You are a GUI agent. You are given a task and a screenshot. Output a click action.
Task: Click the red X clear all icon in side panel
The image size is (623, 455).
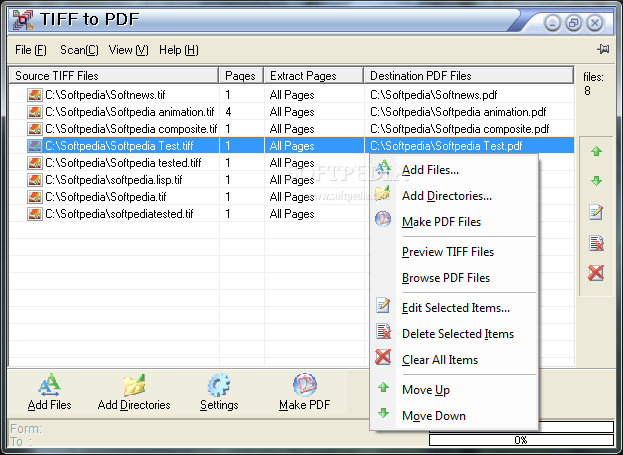pos(596,273)
